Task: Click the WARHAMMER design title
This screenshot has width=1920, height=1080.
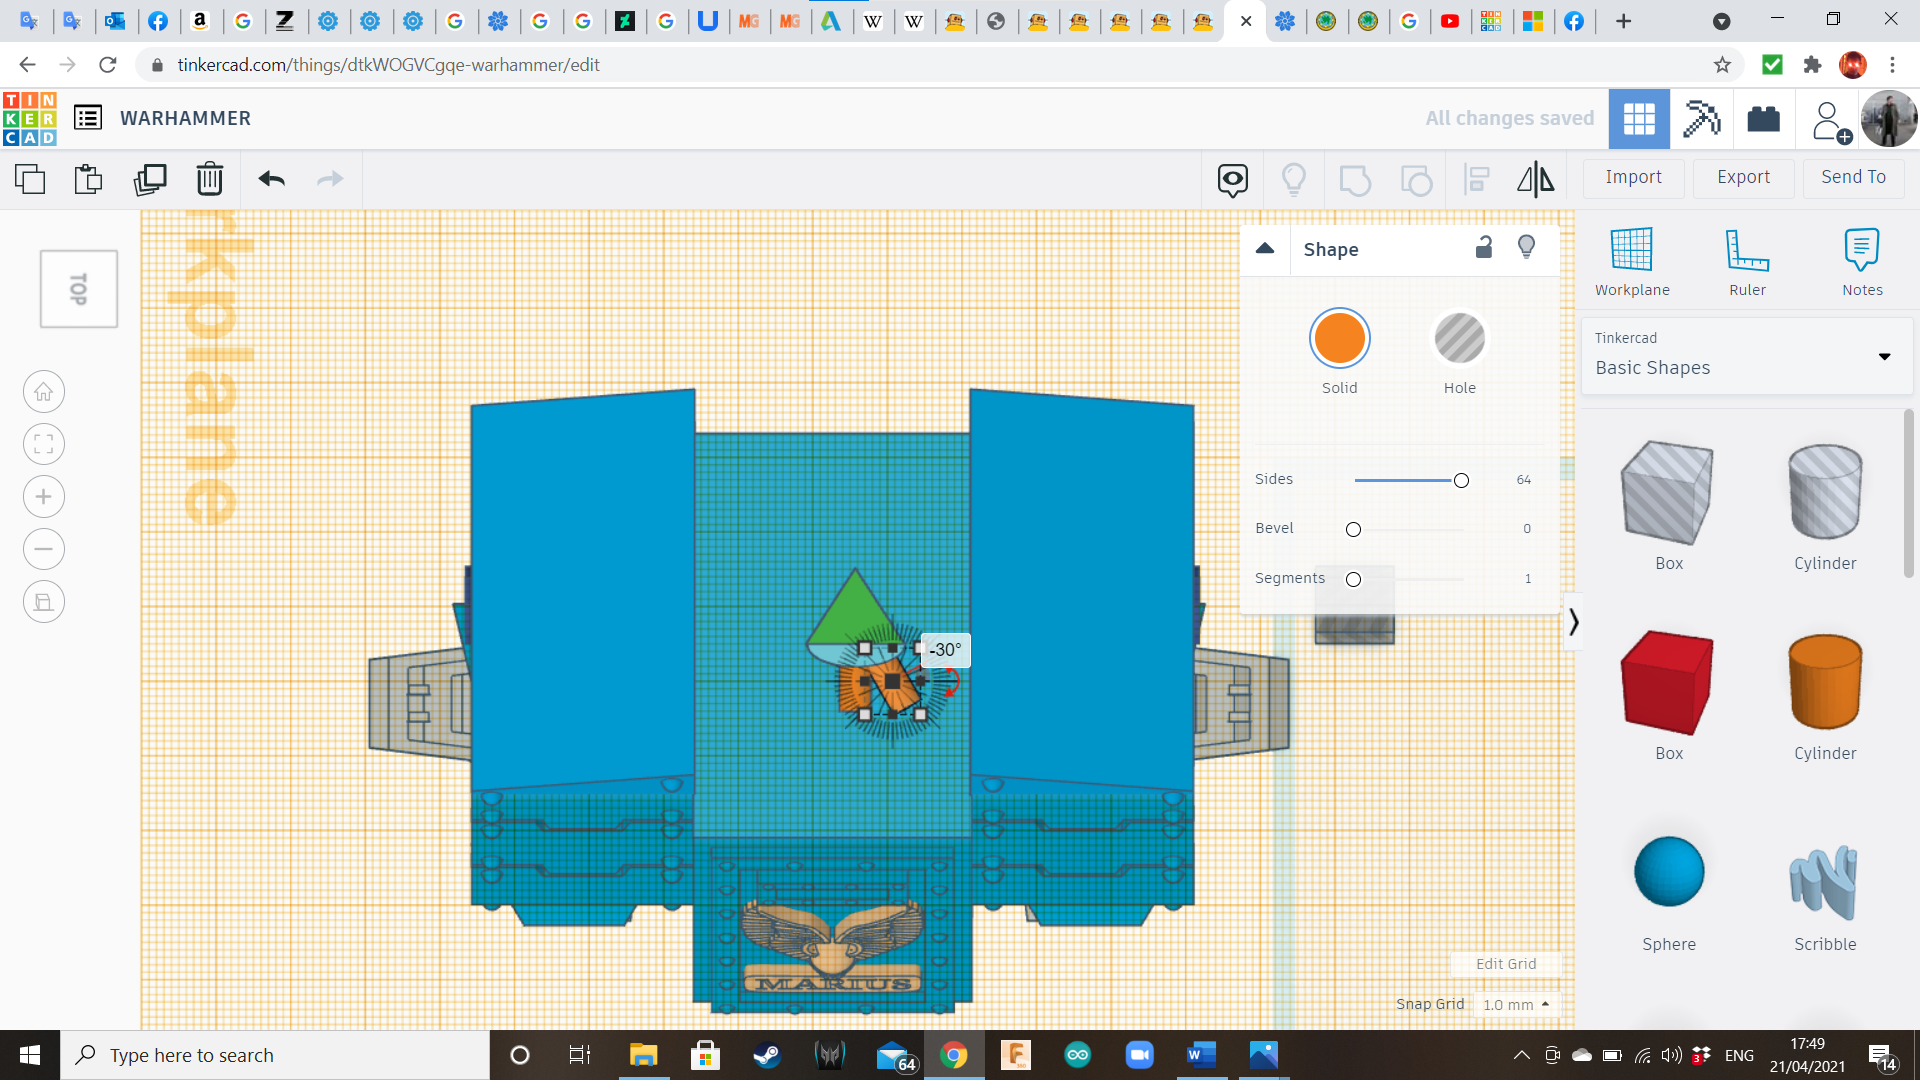Action: [185, 118]
